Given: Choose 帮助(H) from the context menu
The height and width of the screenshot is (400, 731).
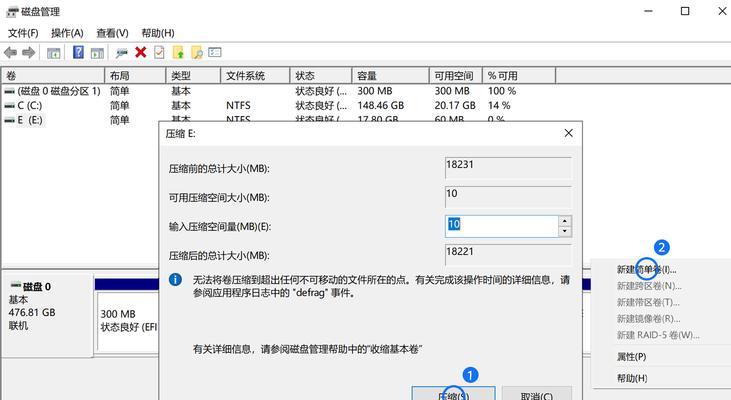Looking at the screenshot, I should click(632, 378).
